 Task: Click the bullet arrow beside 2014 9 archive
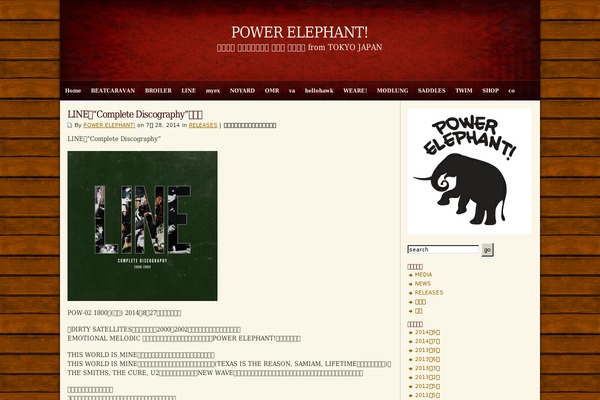[411, 333]
